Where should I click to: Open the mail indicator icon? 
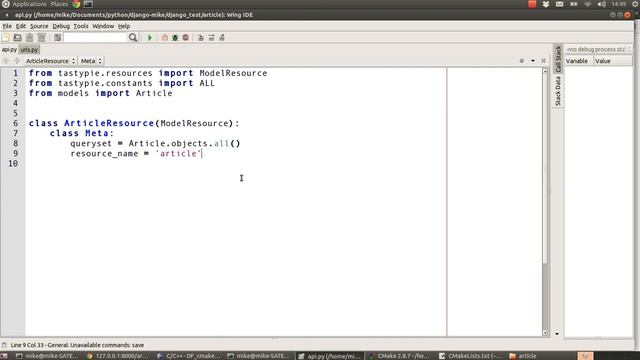[560, 4]
